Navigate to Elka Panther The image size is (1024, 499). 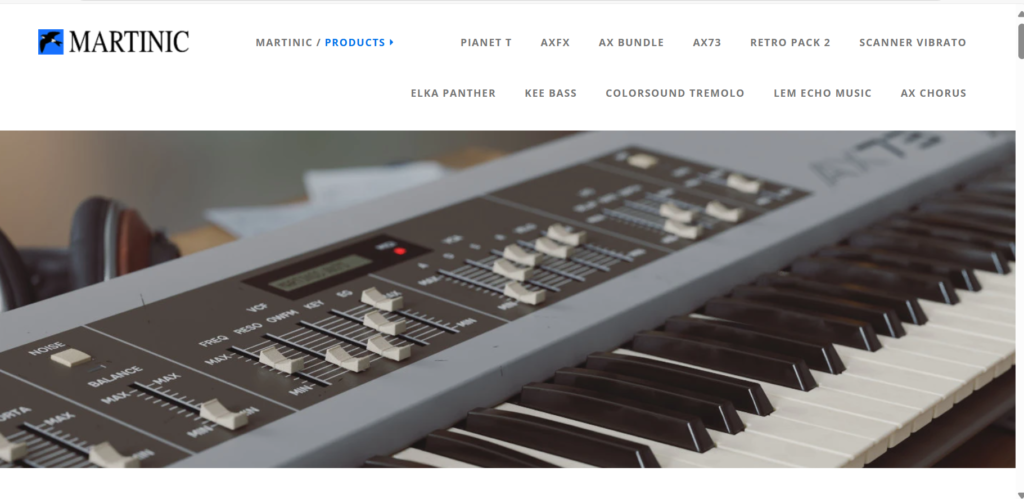tap(453, 93)
